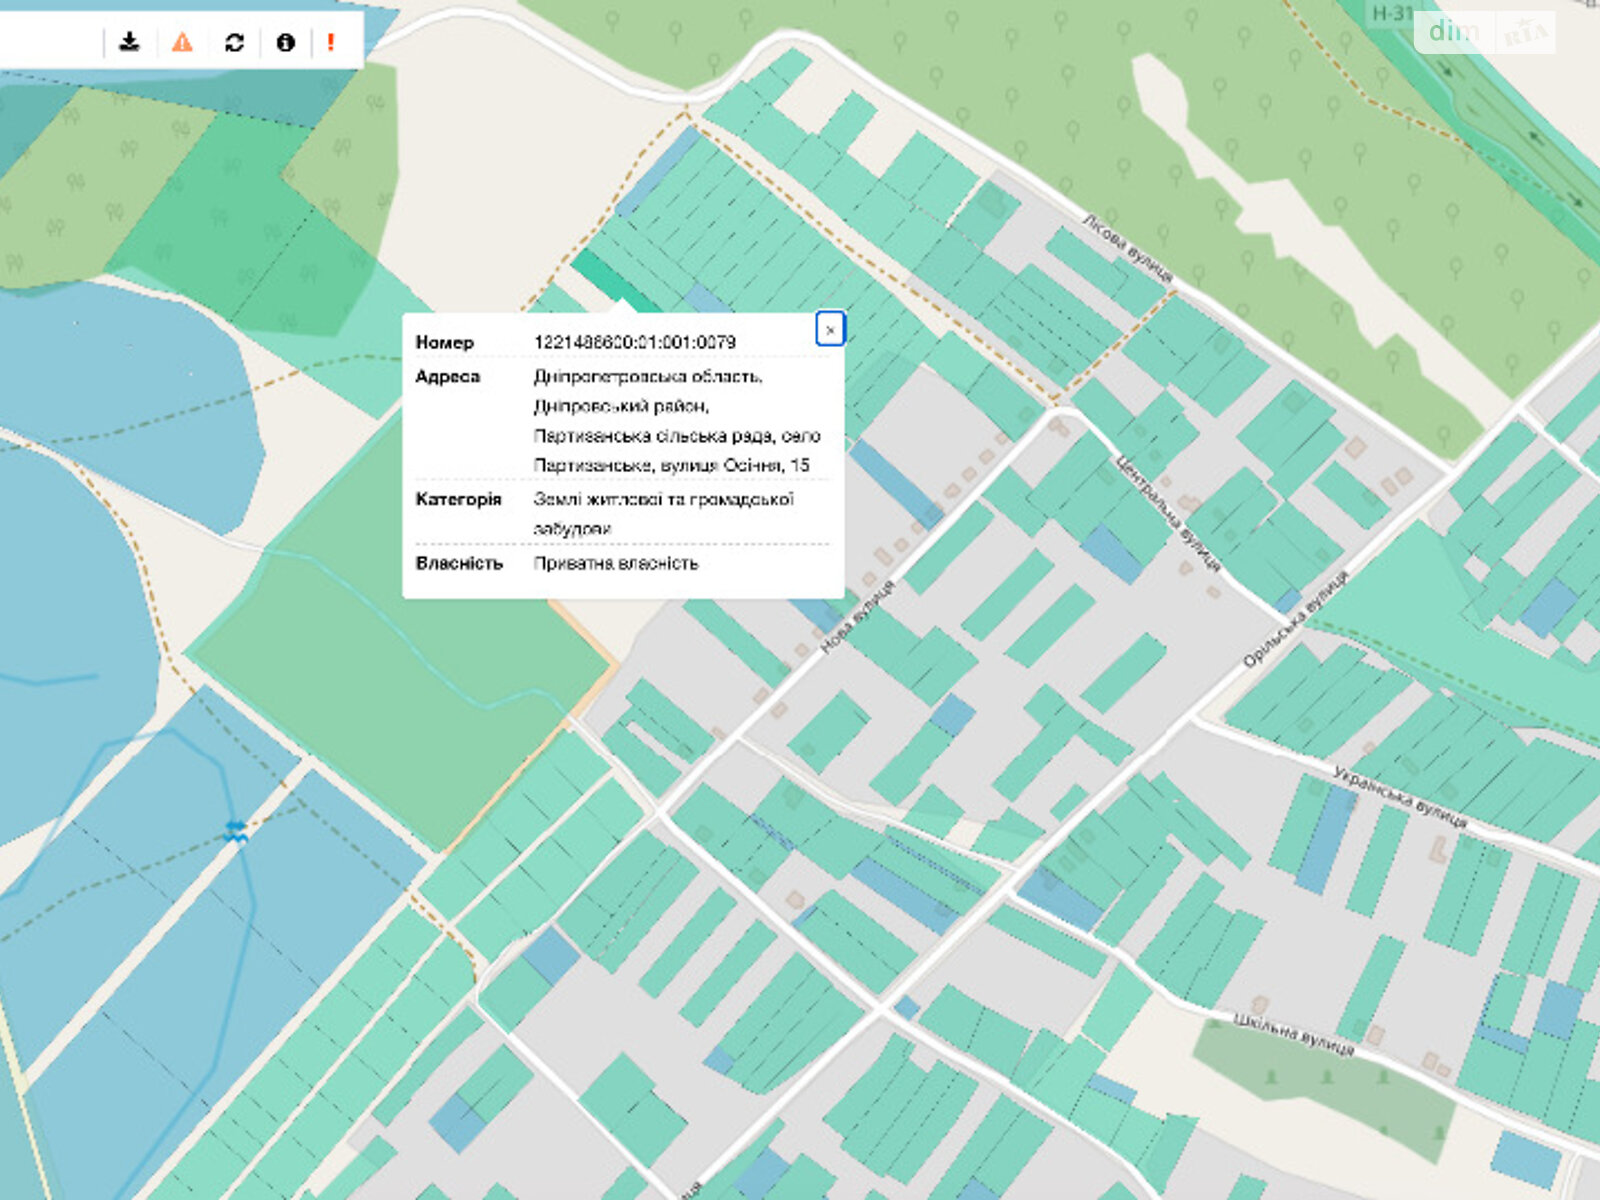Click the Украінська вулиця street label
1600x1200 pixels.
coord(1400,797)
